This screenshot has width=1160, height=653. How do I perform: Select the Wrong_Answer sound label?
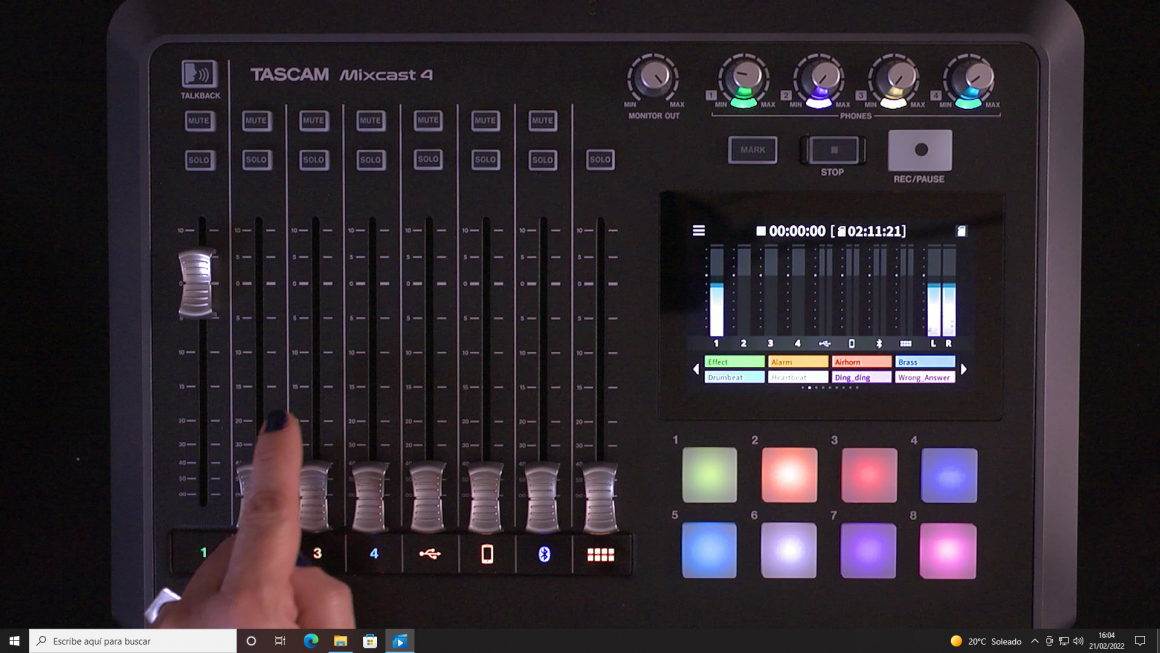(925, 378)
